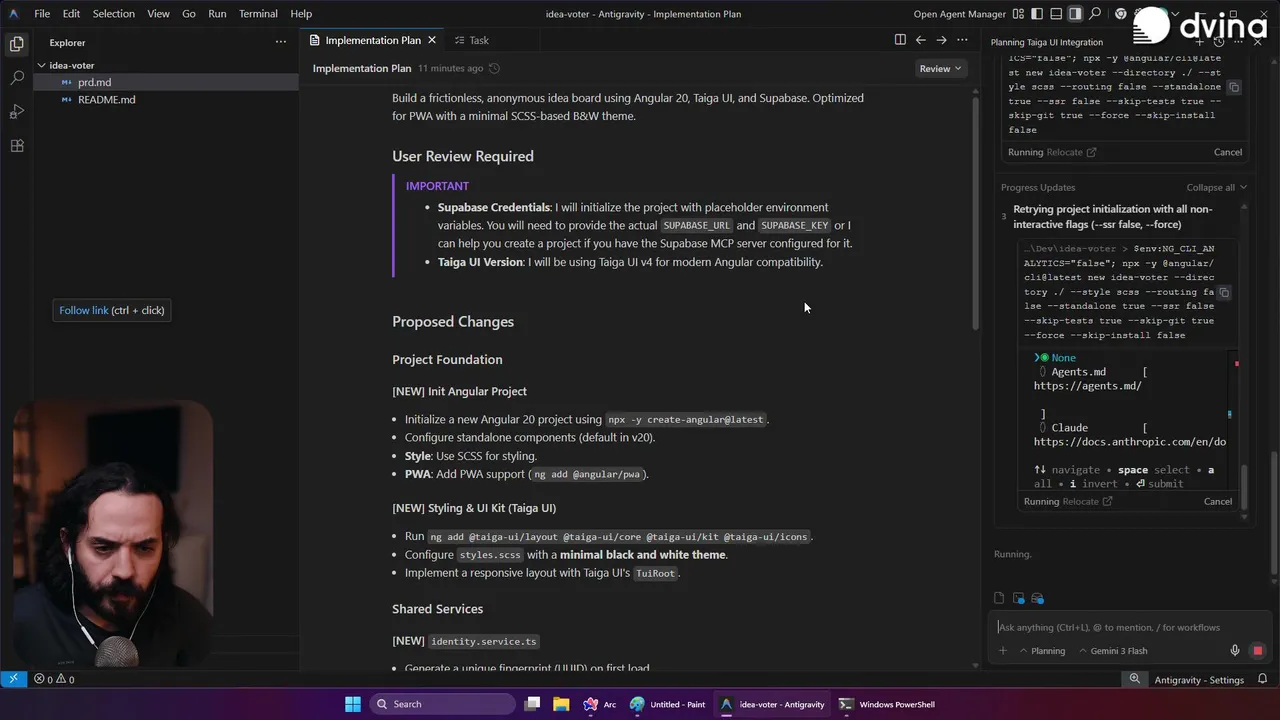
Task: Split the editor layout
Action: pyautogui.click(x=900, y=40)
